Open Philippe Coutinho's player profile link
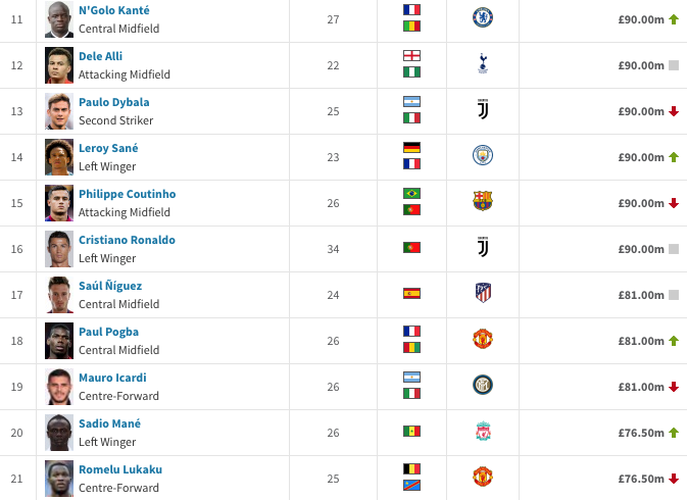 pyautogui.click(x=127, y=194)
